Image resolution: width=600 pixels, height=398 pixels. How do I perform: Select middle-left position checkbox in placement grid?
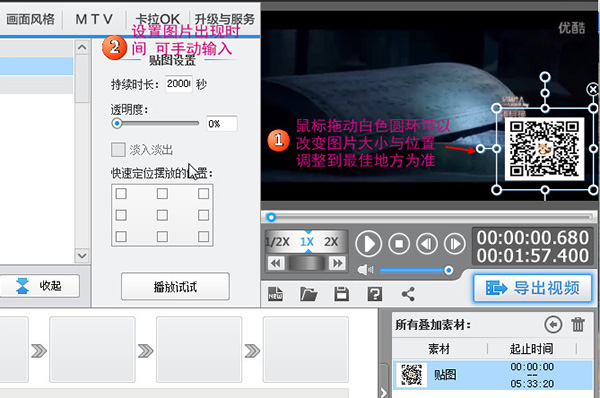click(121, 215)
